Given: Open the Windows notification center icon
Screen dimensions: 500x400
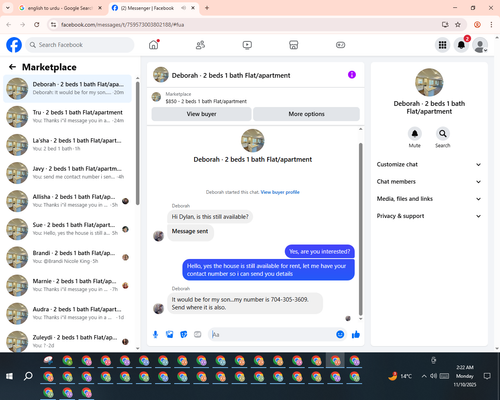Looking at the screenshot, I should pos(487,376).
